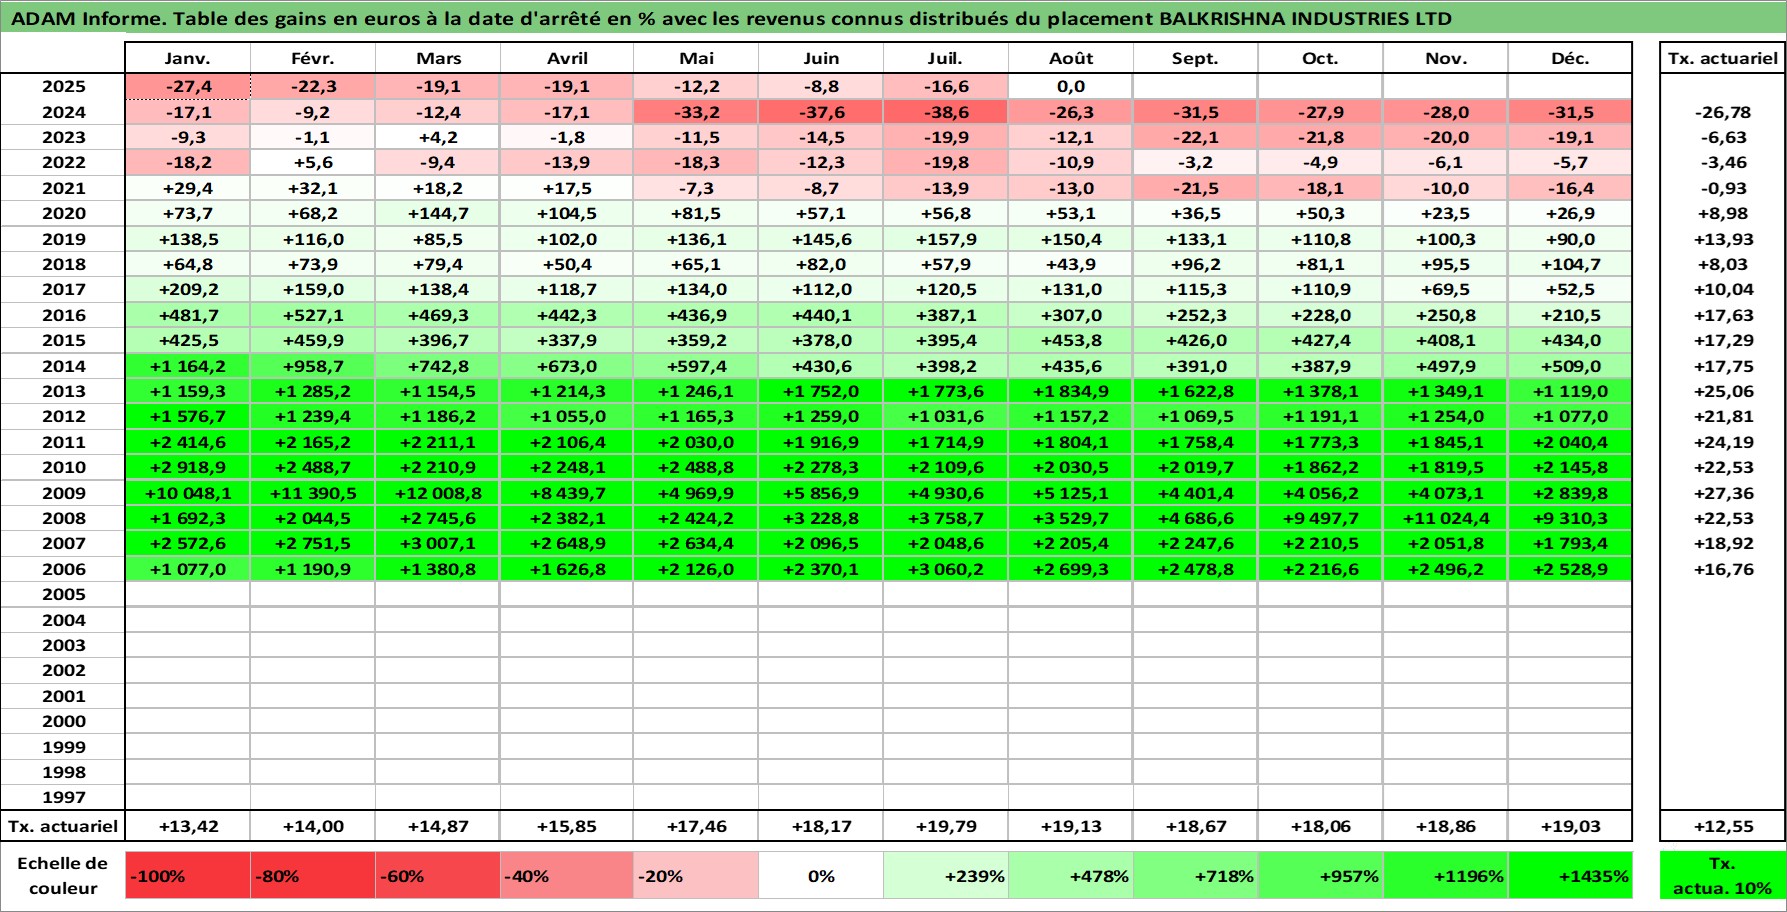
Task: Click 2013 Août cell showing +1 834,9
Action: coord(1070,391)
